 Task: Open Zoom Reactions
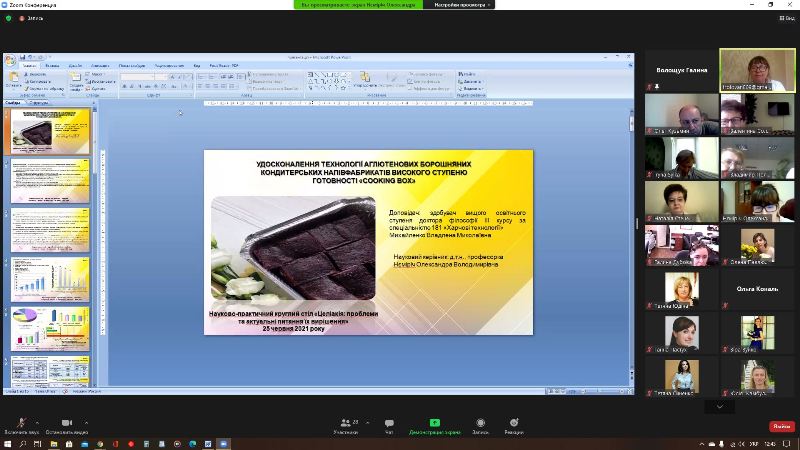coord(514,426)
